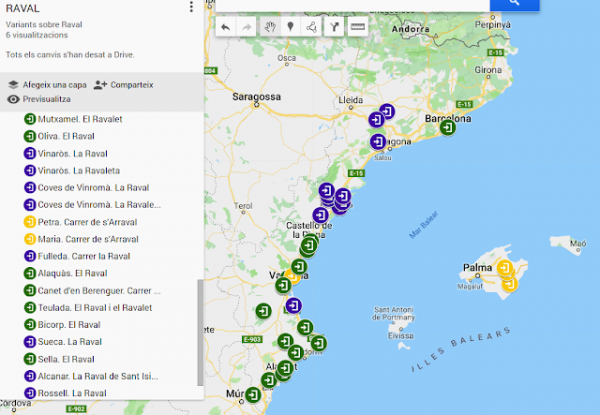Add a new layer with Afegeix una capa
This screenshot has width=600, height=415.
coord(47,85)
